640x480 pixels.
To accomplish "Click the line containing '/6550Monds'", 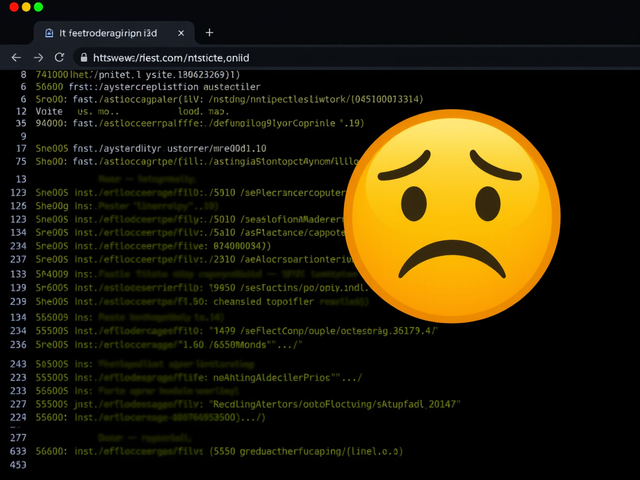I will [x=169, y=344].
